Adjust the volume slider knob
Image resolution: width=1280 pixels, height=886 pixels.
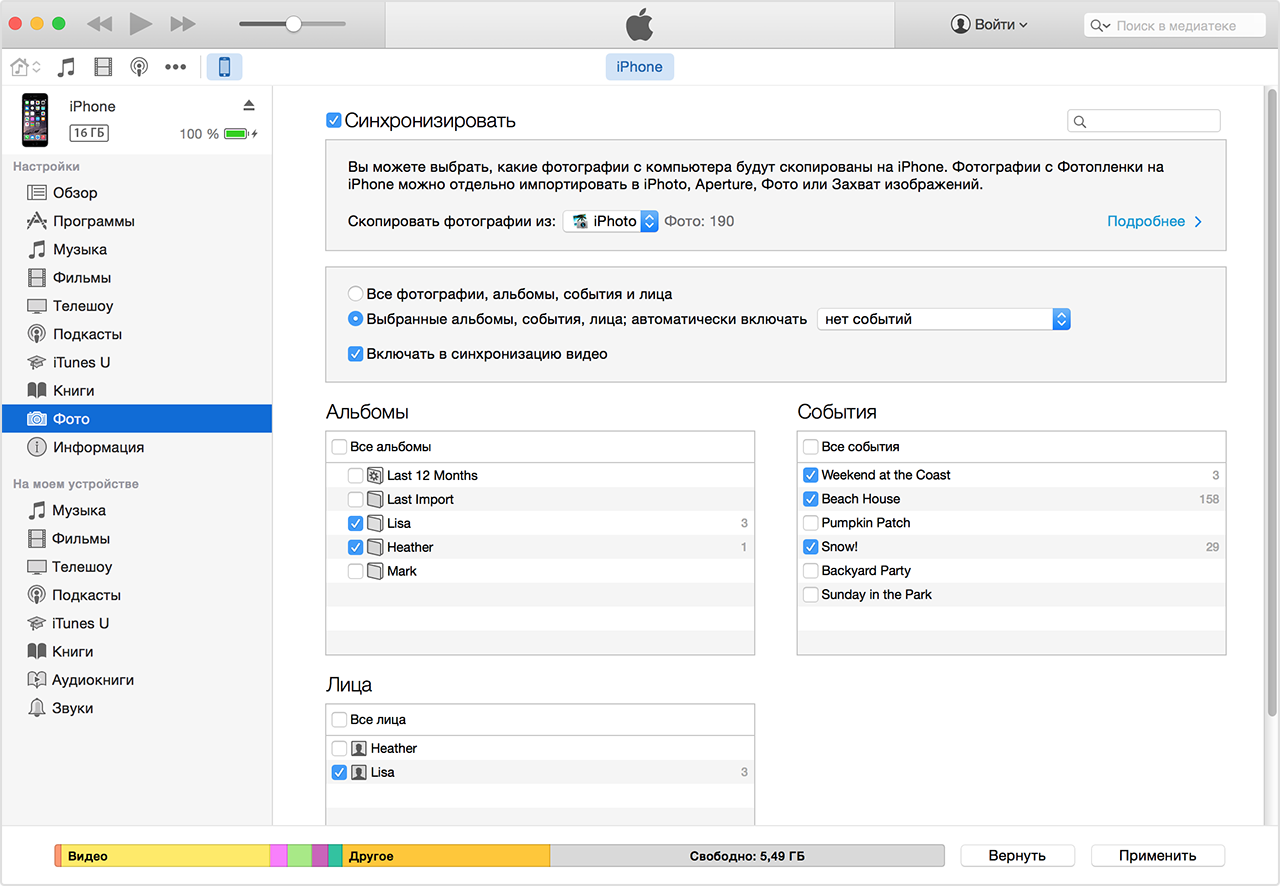(293, 24)
